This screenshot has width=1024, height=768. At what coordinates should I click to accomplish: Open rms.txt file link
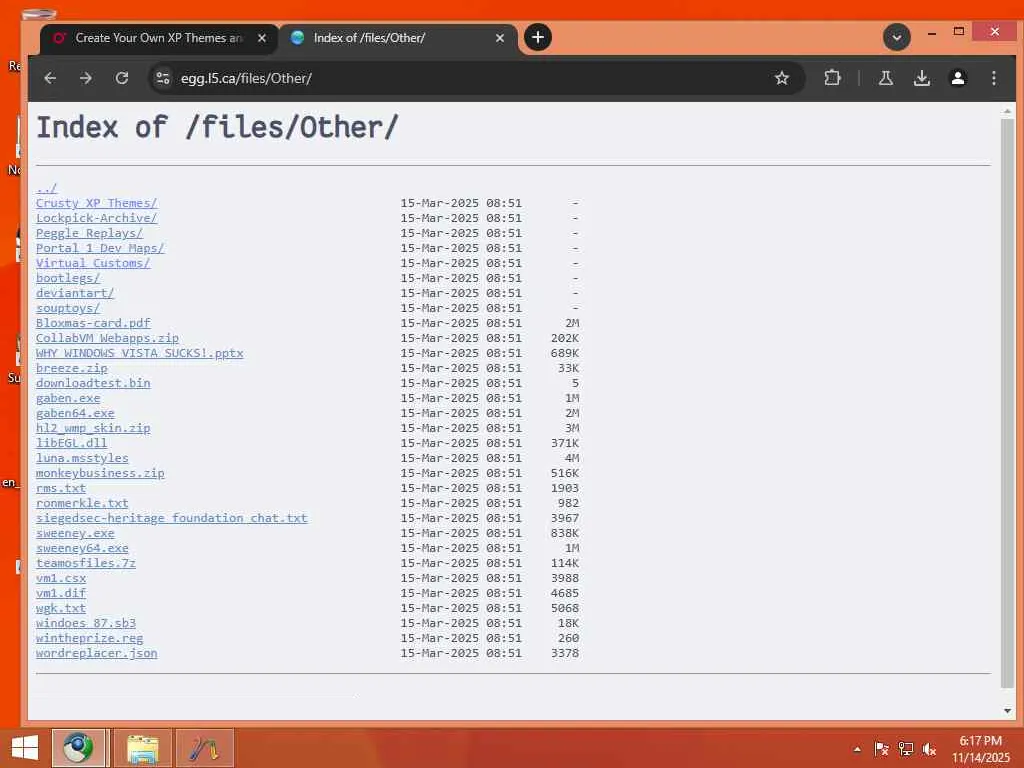pos(61,488)
